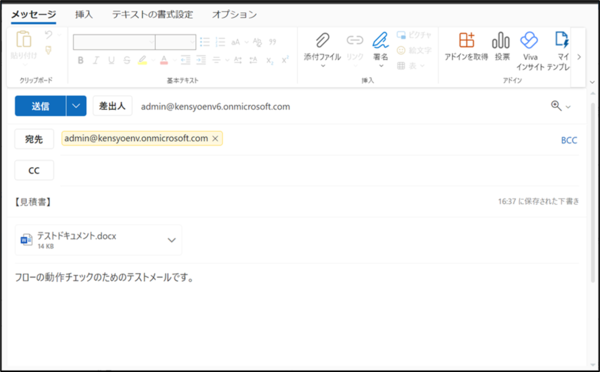This screenshot has width=600, height=372.
Task: Click the sender address admin@kensyoenv6.onmicrosoft.com
Action: [x=215, y=106]
